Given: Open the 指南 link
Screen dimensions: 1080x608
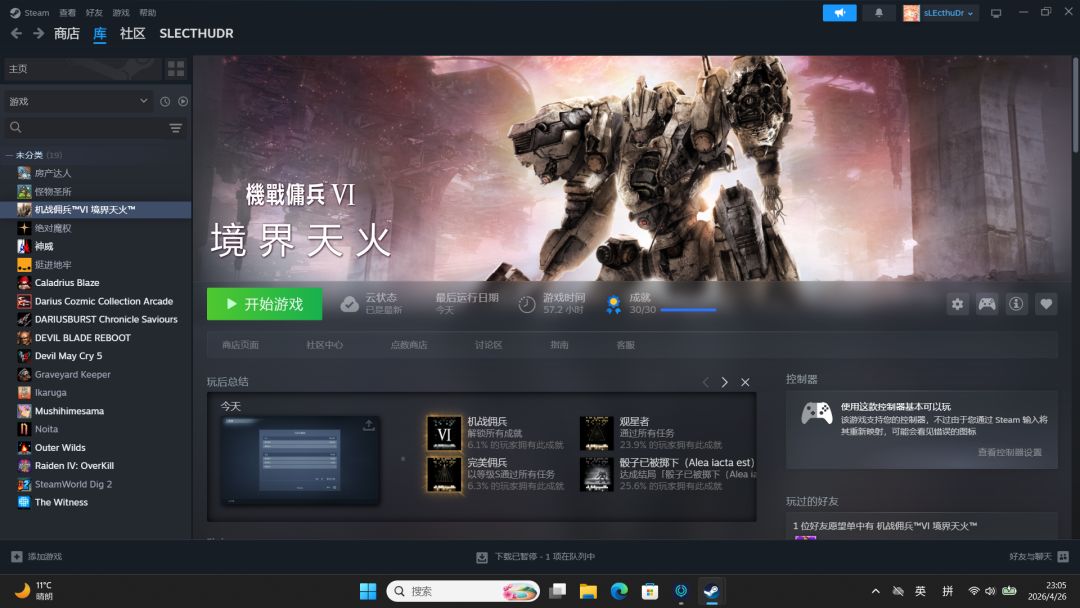Looking at the screenshot, I should [x=559, y=345].
